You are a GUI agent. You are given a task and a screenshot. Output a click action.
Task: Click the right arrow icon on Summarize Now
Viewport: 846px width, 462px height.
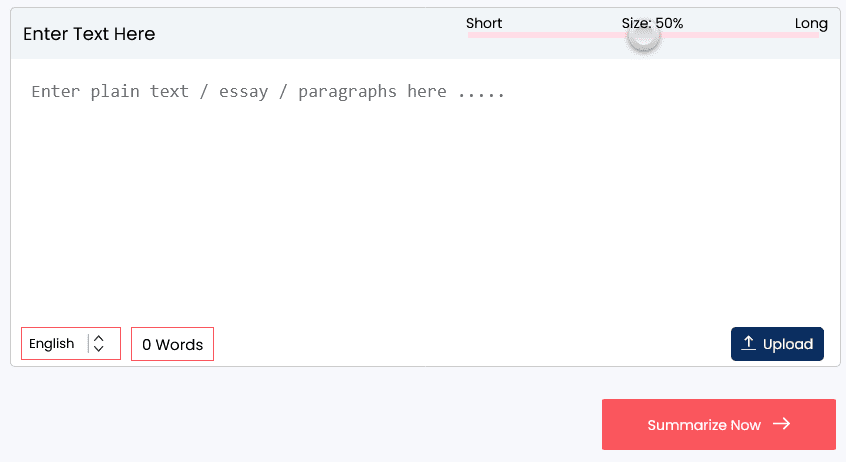782,424
